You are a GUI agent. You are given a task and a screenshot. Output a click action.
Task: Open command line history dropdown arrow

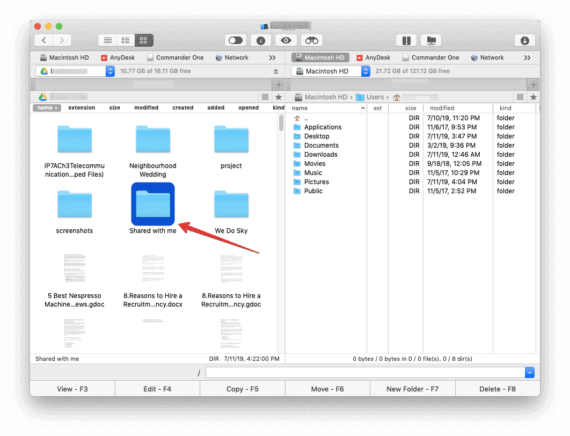coord(530,372)
